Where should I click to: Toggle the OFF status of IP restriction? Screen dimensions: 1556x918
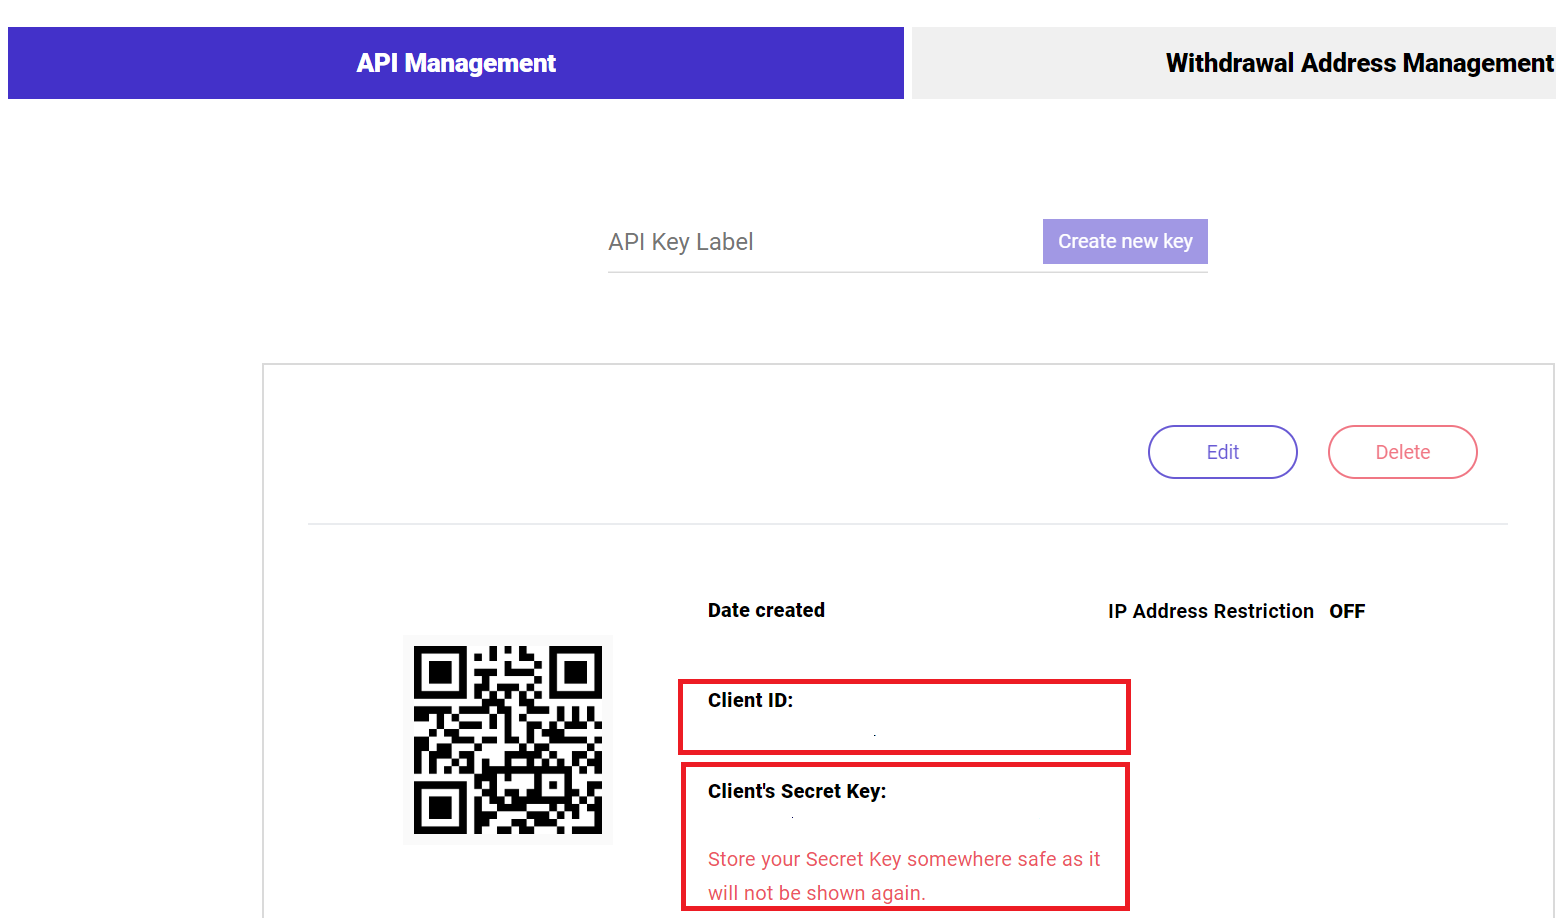pos(1347,611)
